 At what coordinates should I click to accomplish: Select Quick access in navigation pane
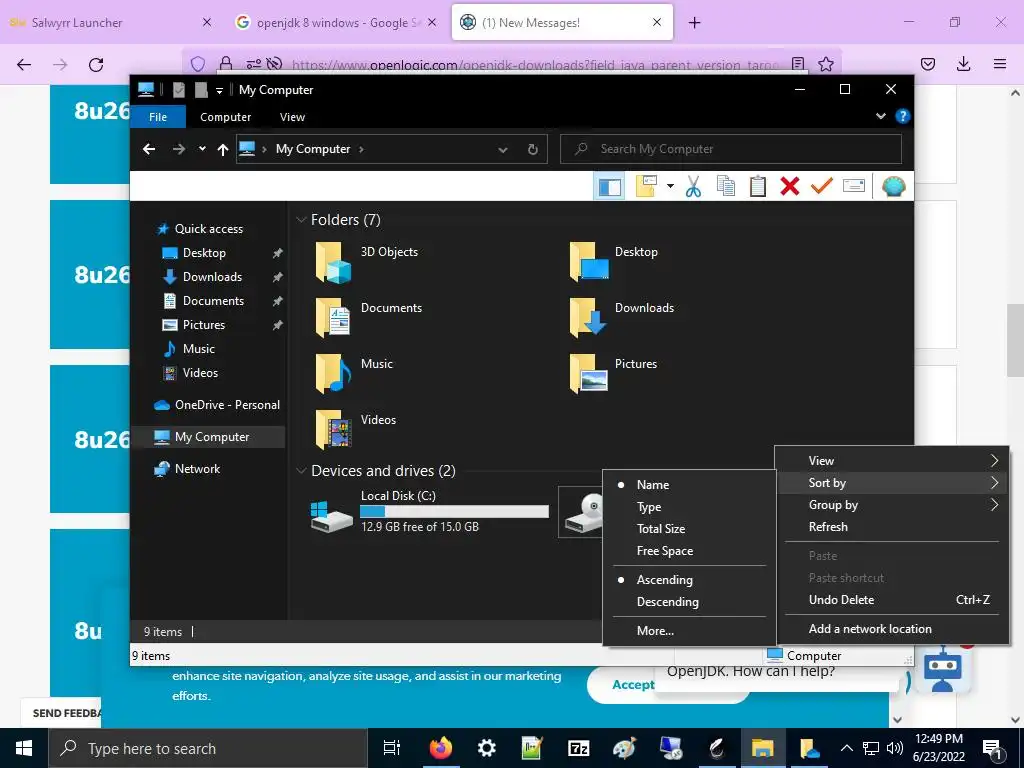[x=209, y=229]
